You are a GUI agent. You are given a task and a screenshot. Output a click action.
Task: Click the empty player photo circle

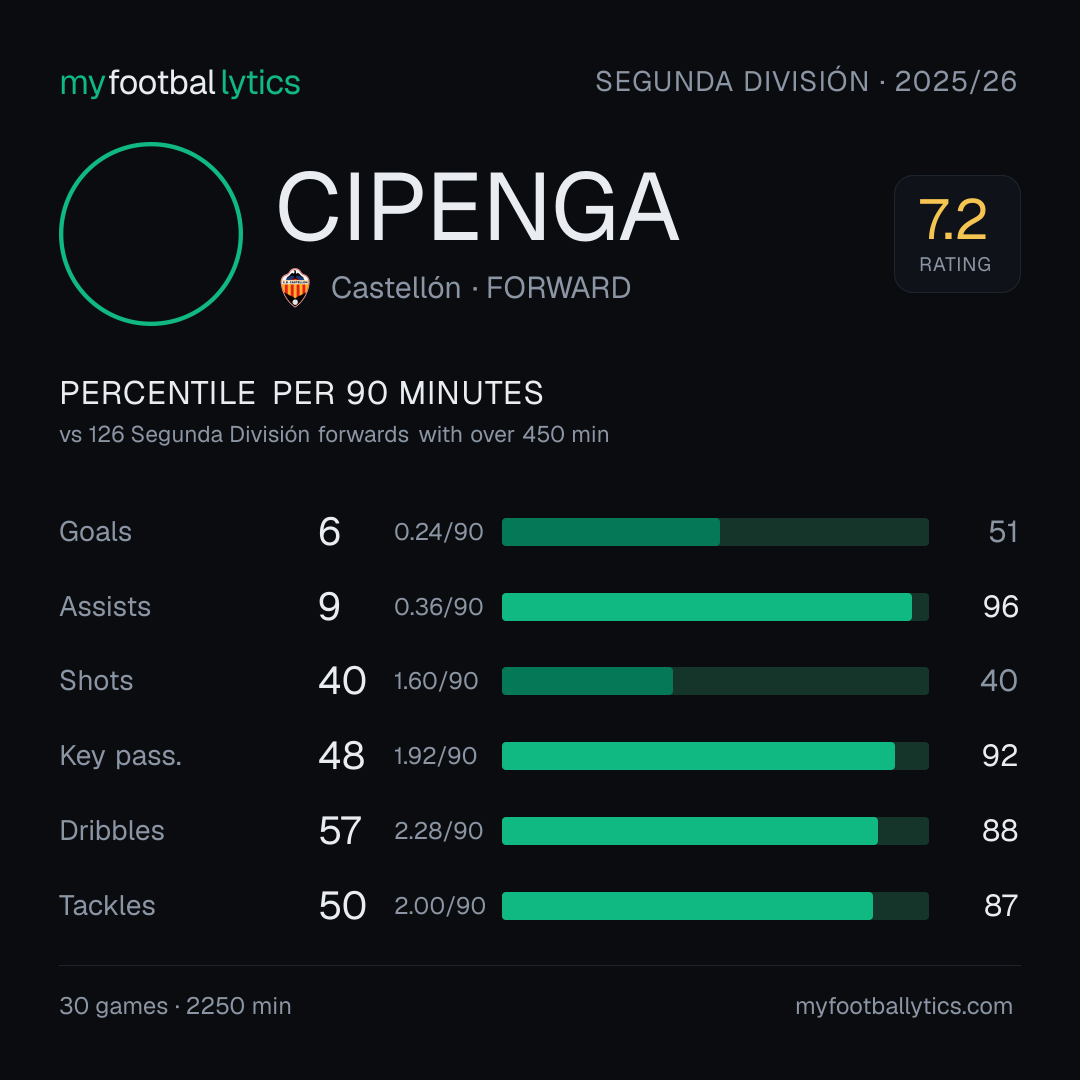(x=151, y=233)
